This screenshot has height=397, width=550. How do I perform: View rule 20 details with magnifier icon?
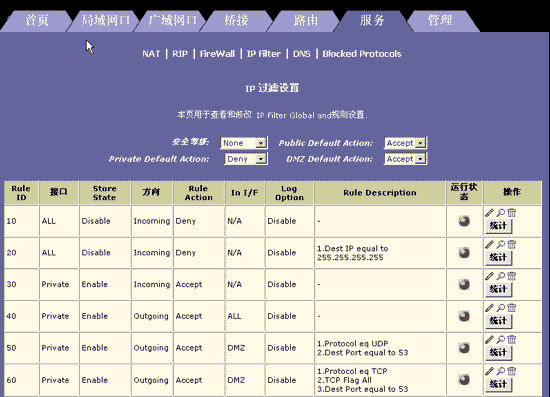click(x=501, y=244)
